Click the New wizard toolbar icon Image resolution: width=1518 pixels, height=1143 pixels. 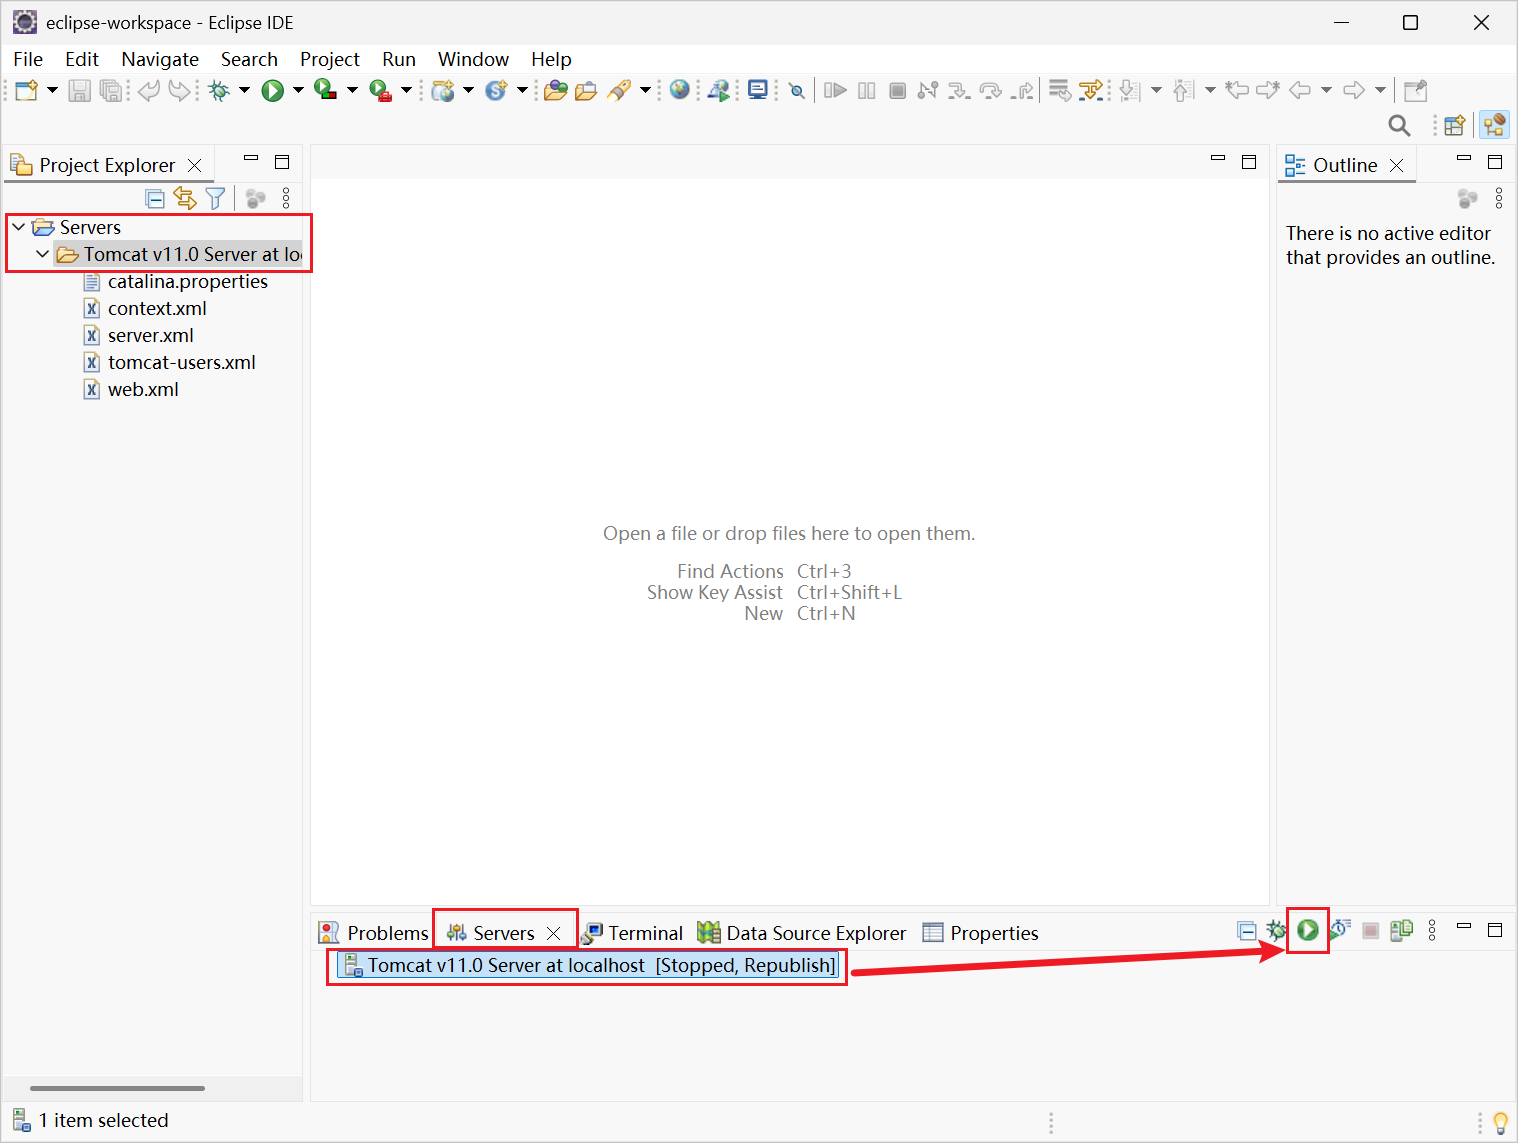pyautogui.click(x=26, y=91)
